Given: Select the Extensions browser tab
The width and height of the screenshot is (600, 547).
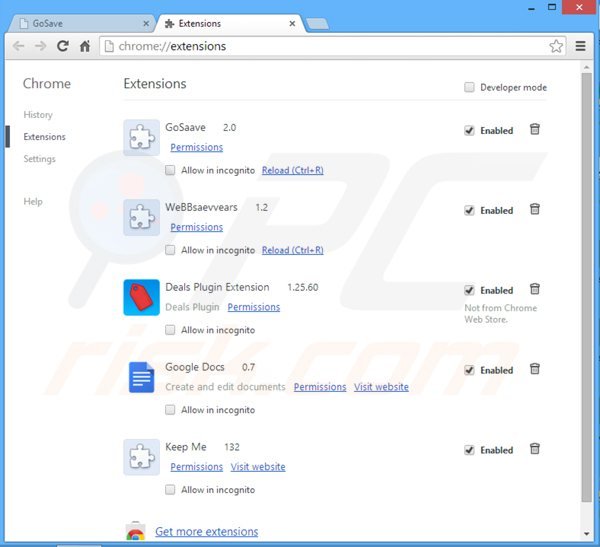Looking at the screenshot, I should click(231, 24).
